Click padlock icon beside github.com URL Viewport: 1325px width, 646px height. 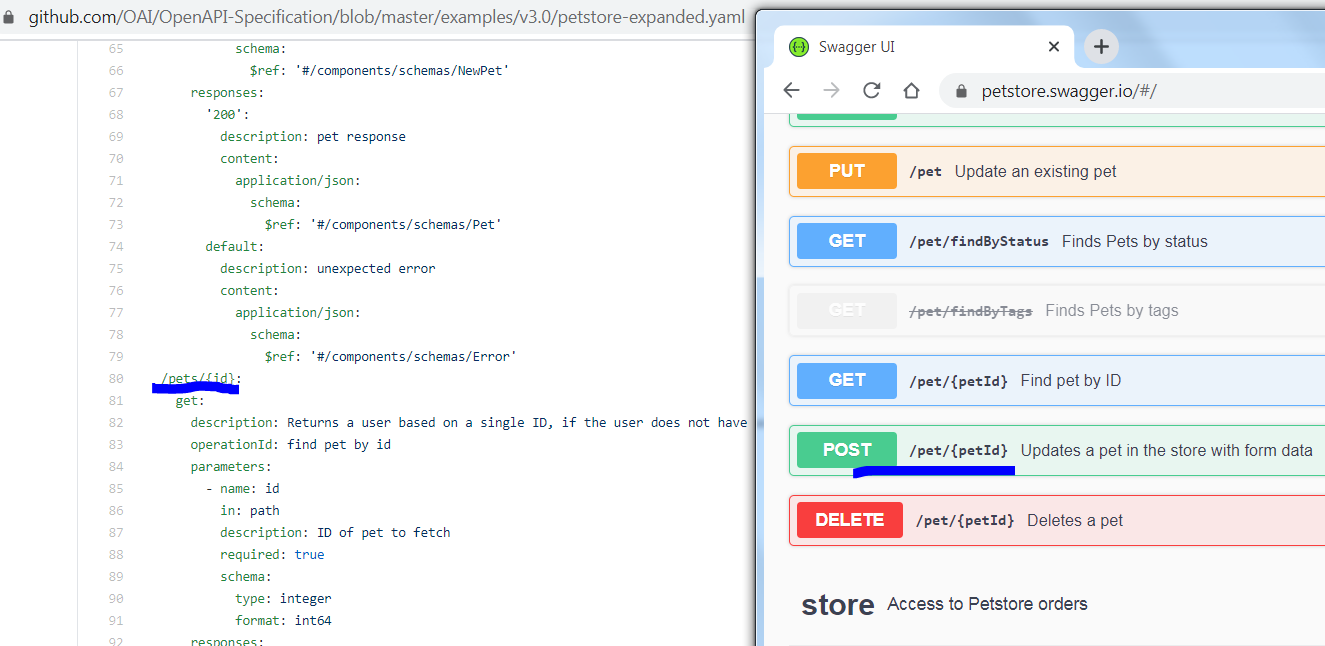click(x=10, y=17)
